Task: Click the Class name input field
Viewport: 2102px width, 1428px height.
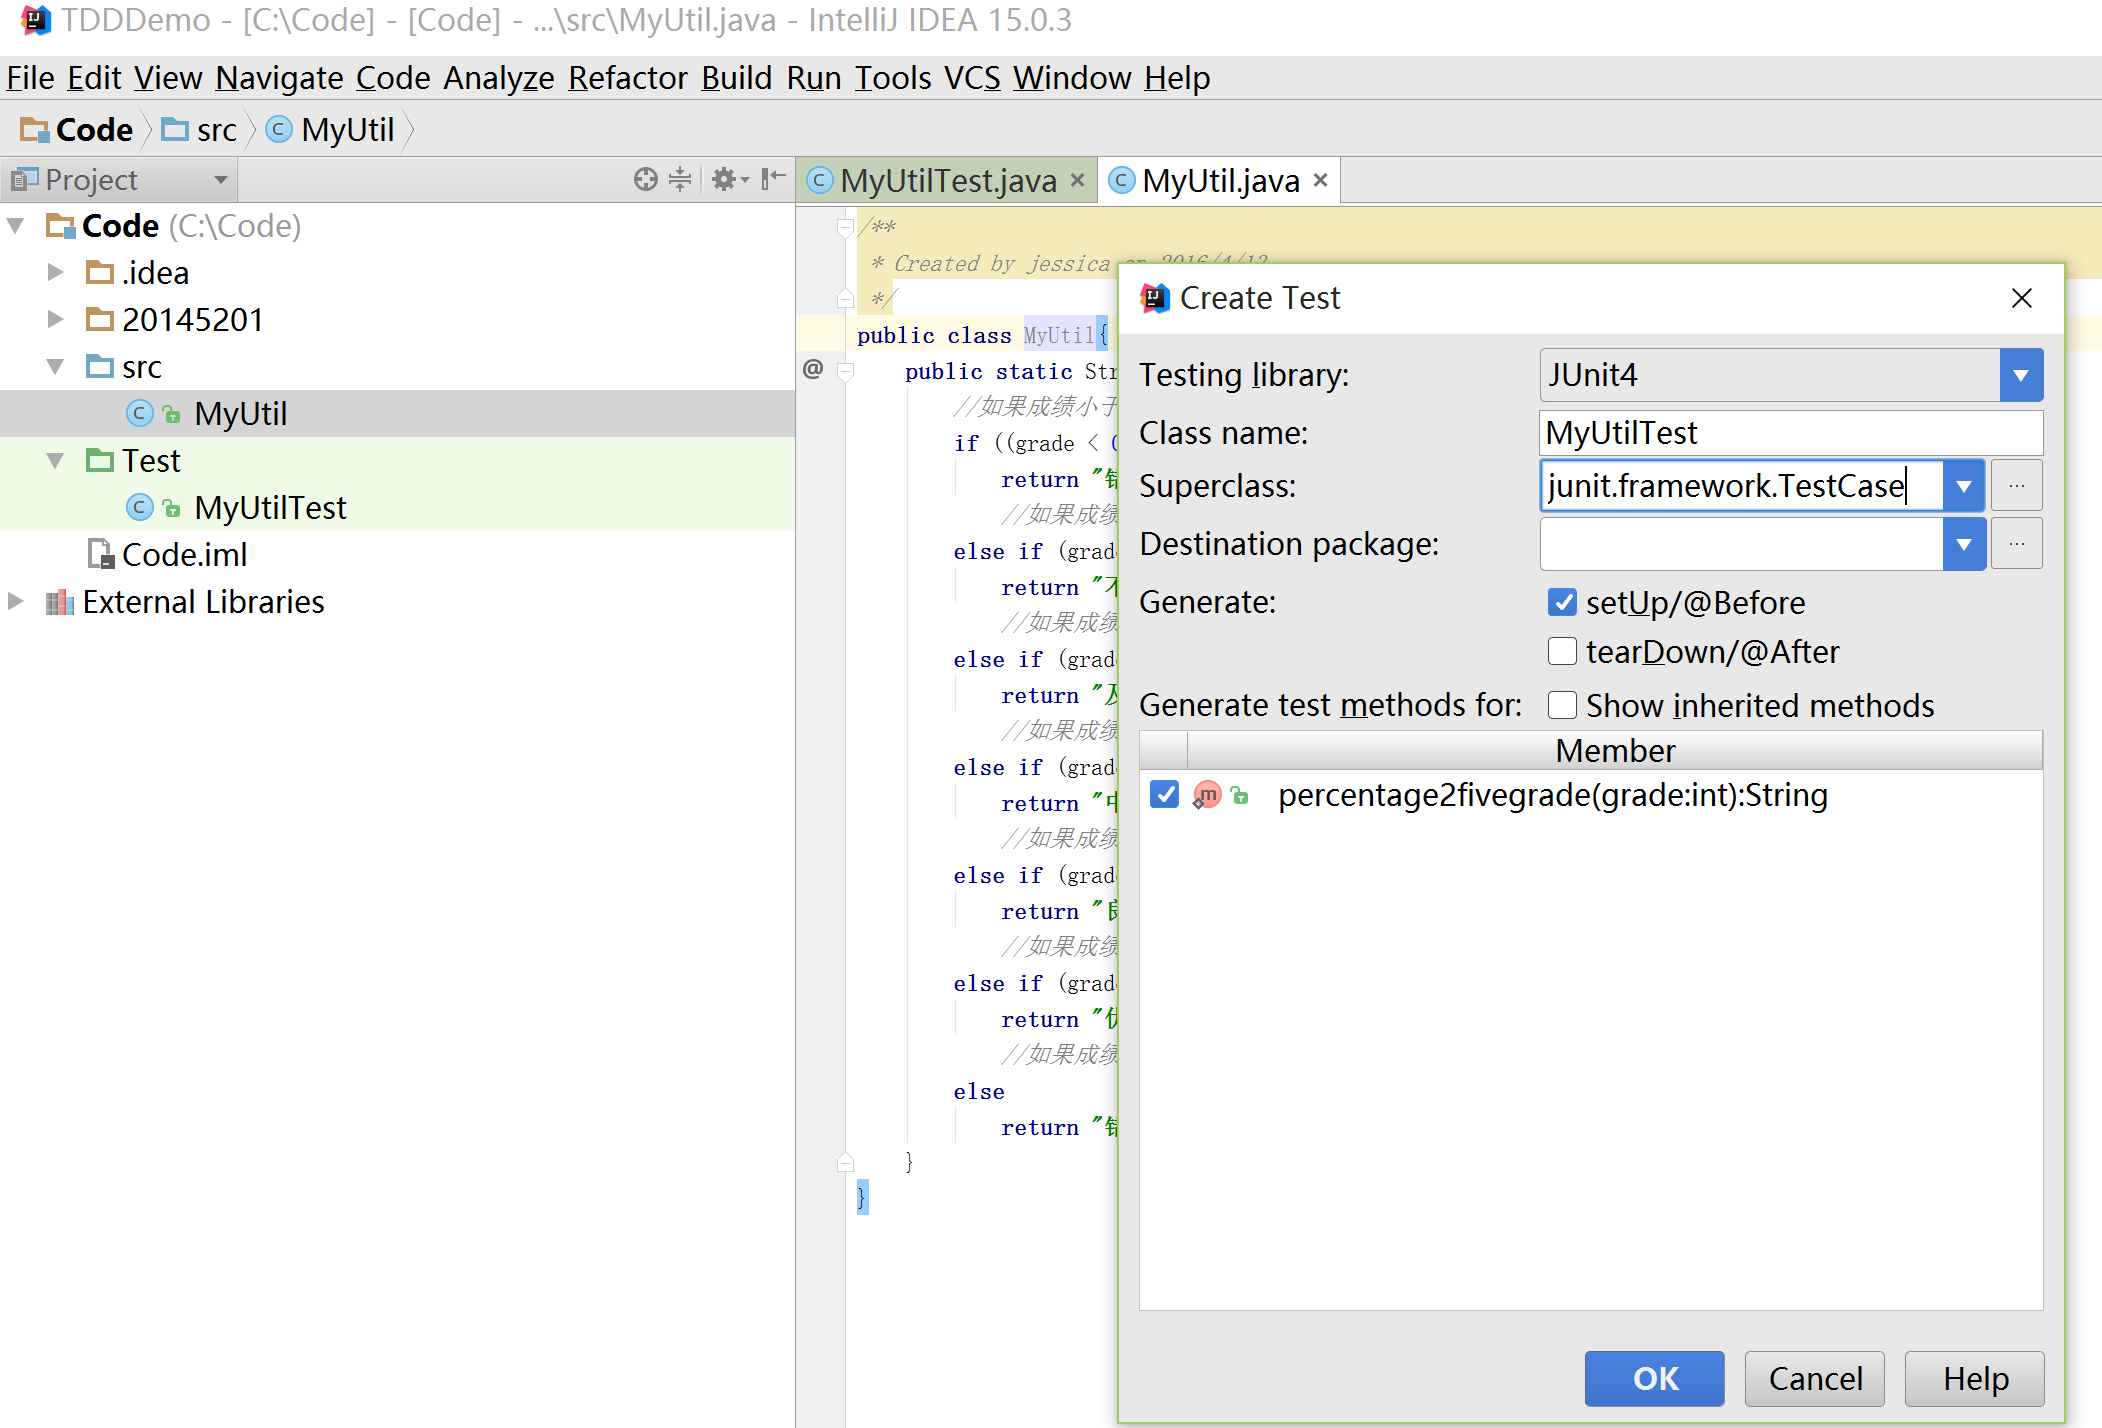Action: 1791,433
